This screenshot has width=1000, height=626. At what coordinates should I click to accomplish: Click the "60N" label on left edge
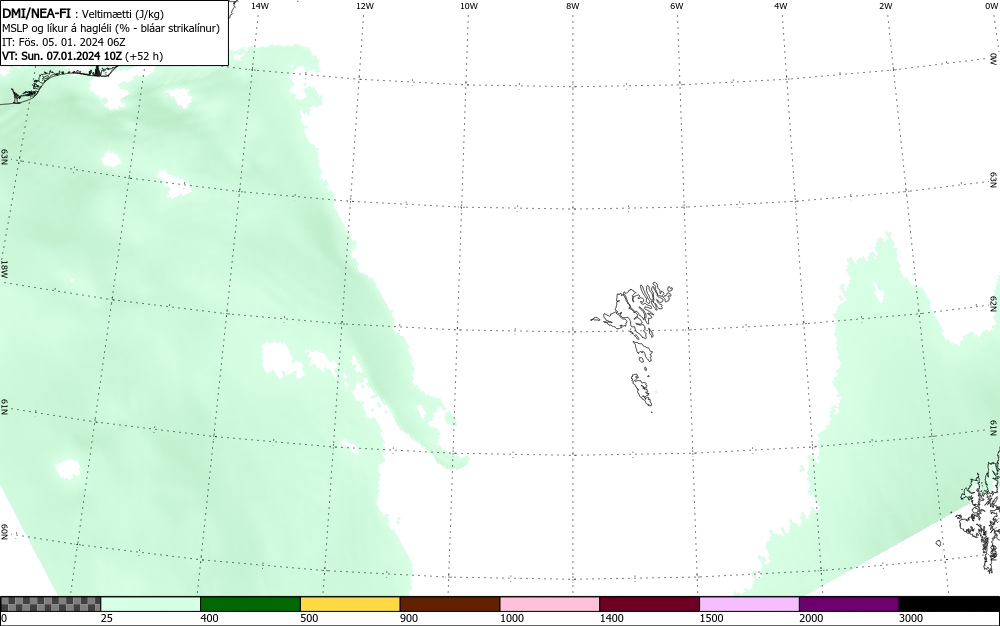click(x=4, y=532)
